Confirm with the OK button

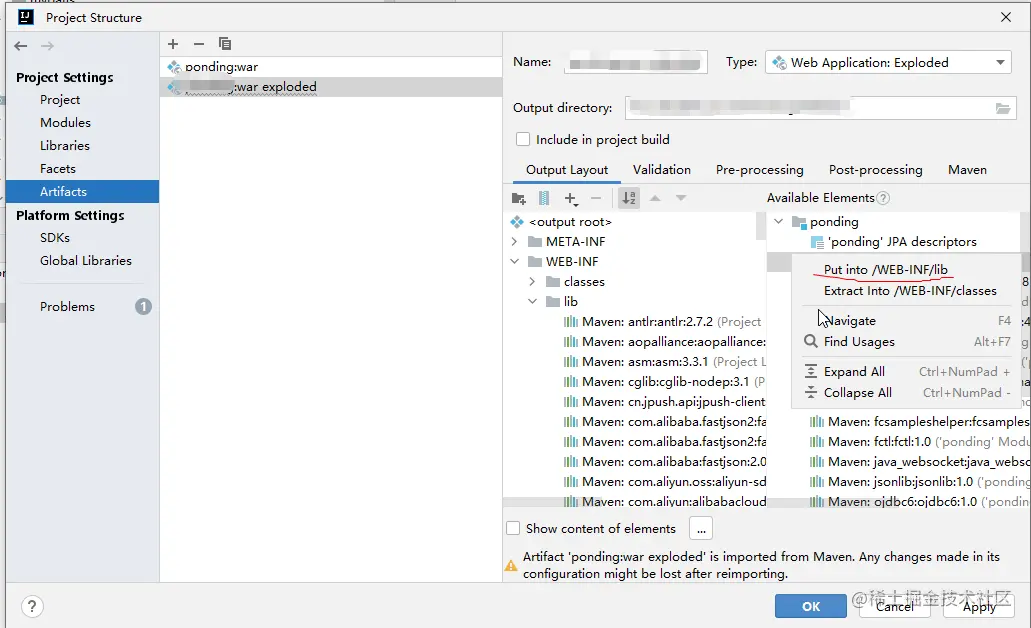pos(811,606)
